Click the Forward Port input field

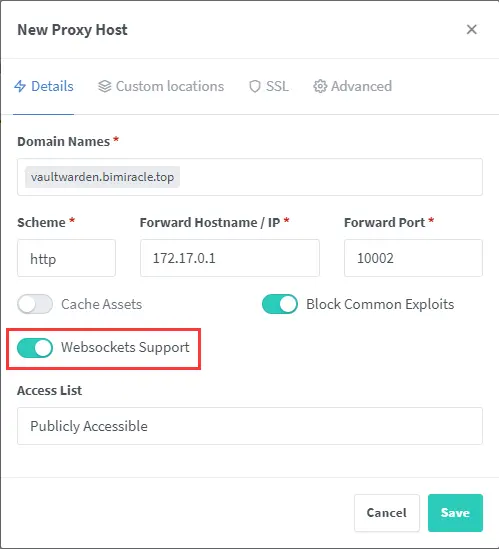413,258
